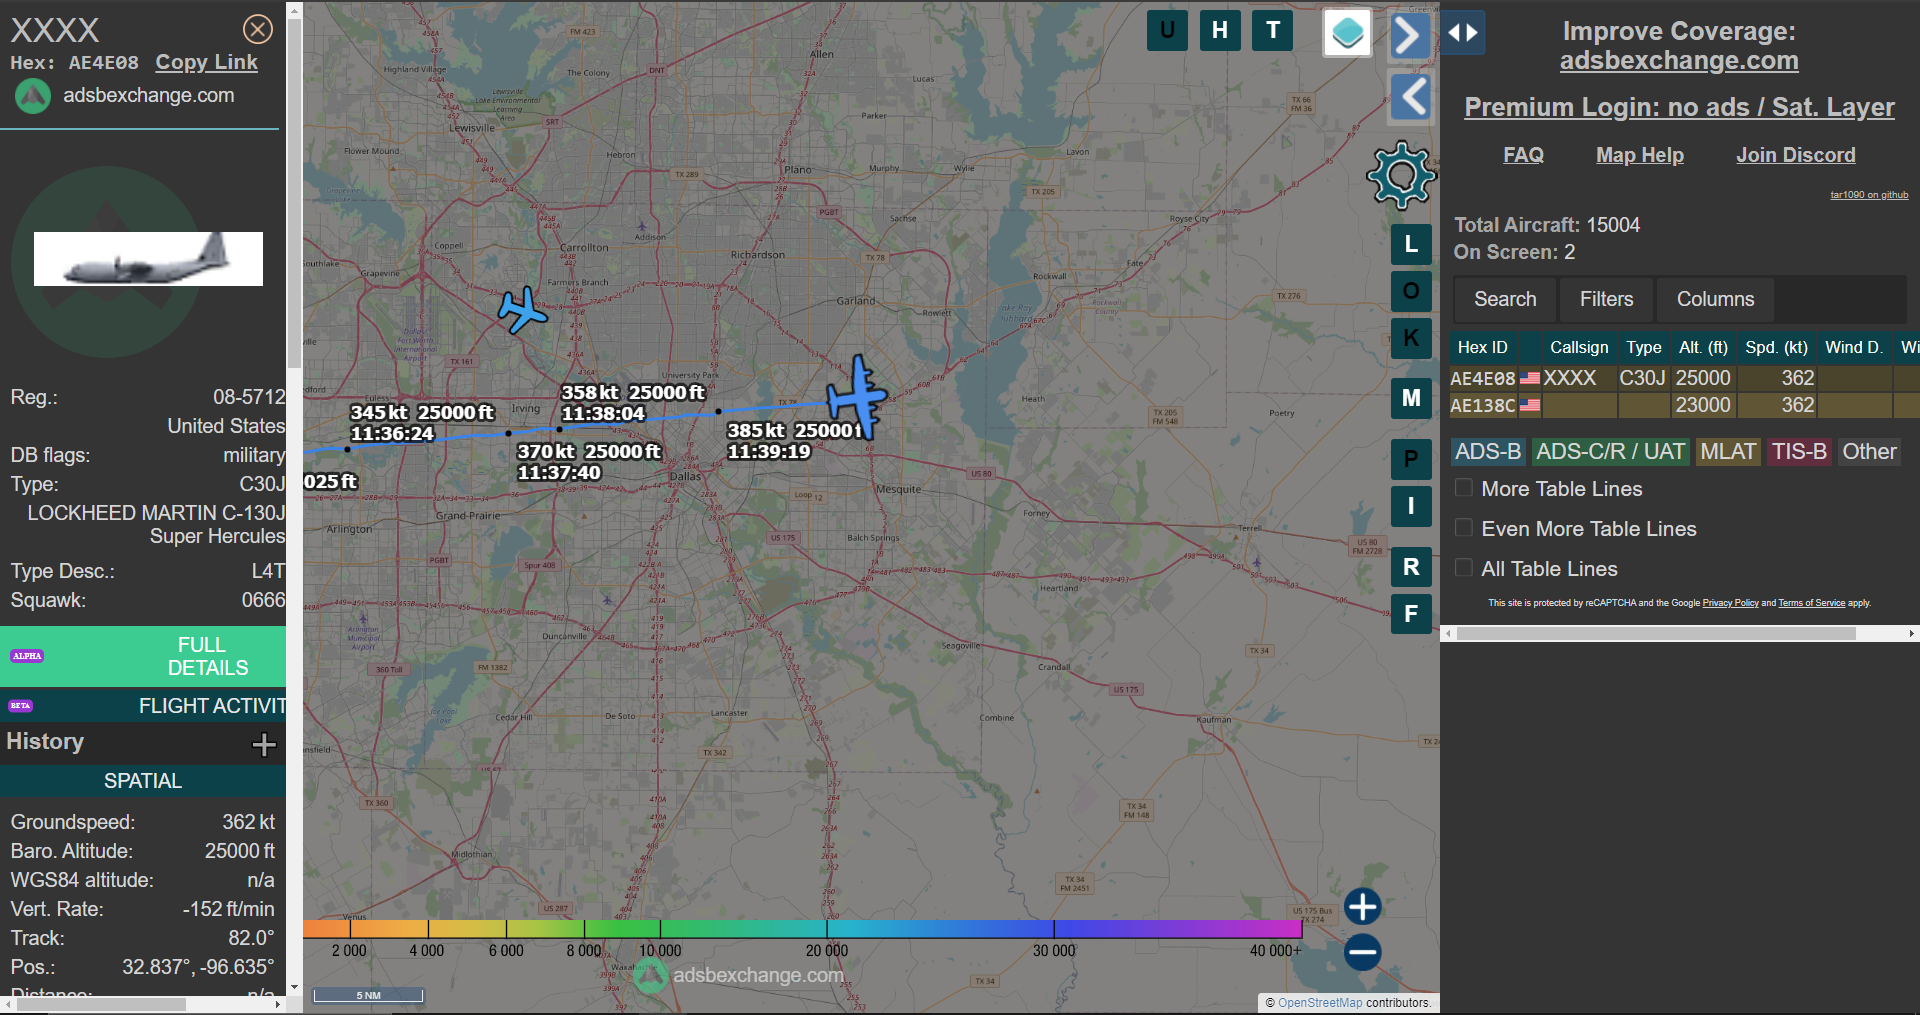Open the Join Discord link
This screenshot has width=1920, height=1015.
coord(1796,155)
